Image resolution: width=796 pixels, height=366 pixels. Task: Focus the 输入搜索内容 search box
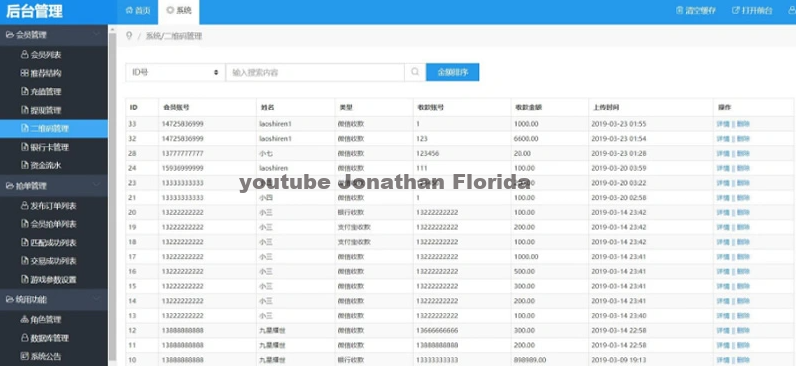pos(315,72)
